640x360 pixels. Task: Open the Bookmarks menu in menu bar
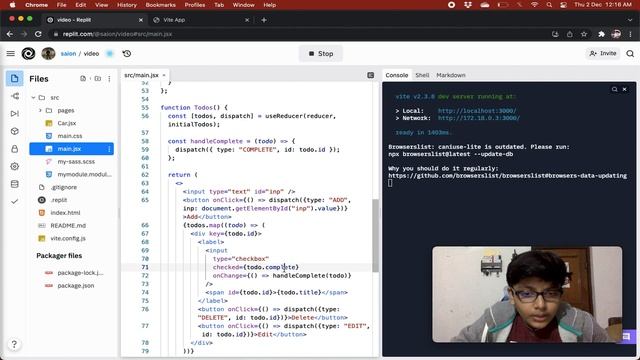pyautogui.click(x=160, y=5)
